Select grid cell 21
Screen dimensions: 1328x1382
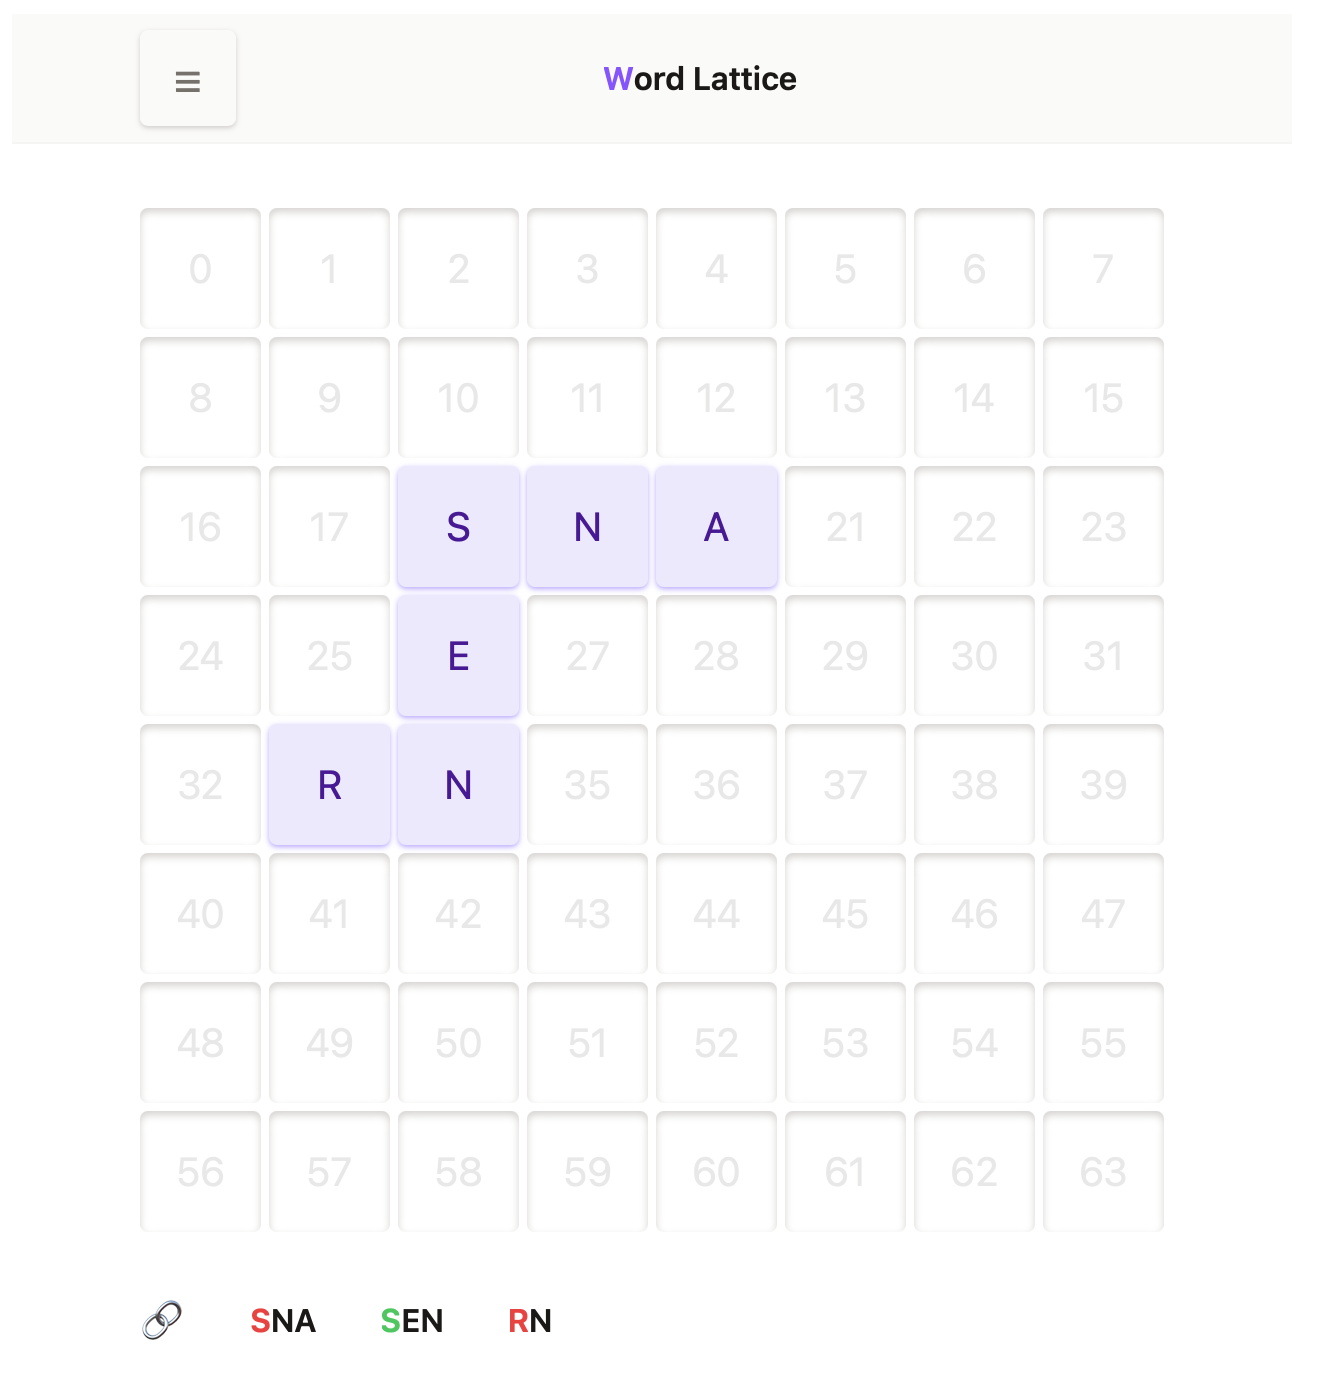845,527
